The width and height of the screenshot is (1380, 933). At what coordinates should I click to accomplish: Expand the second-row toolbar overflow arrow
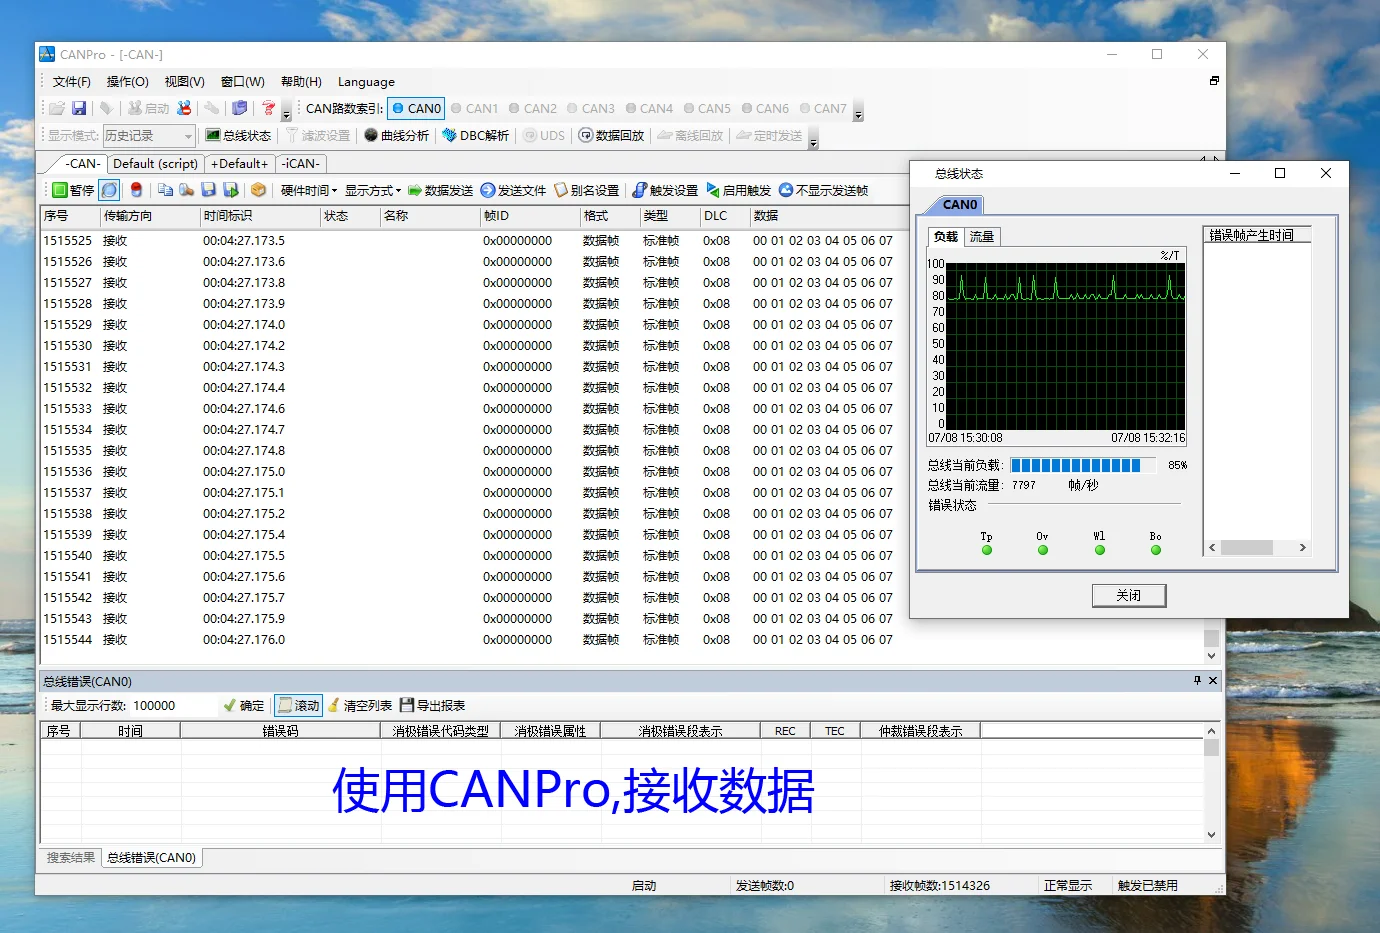[x=813, y=137]
